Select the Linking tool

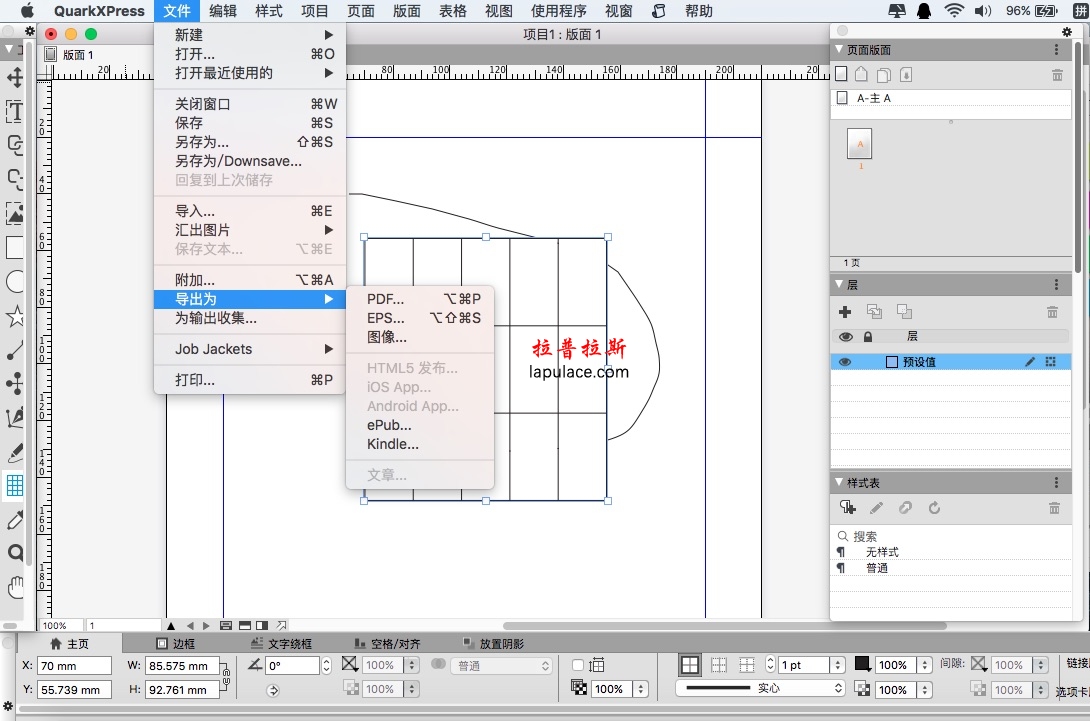pos(15,145)
